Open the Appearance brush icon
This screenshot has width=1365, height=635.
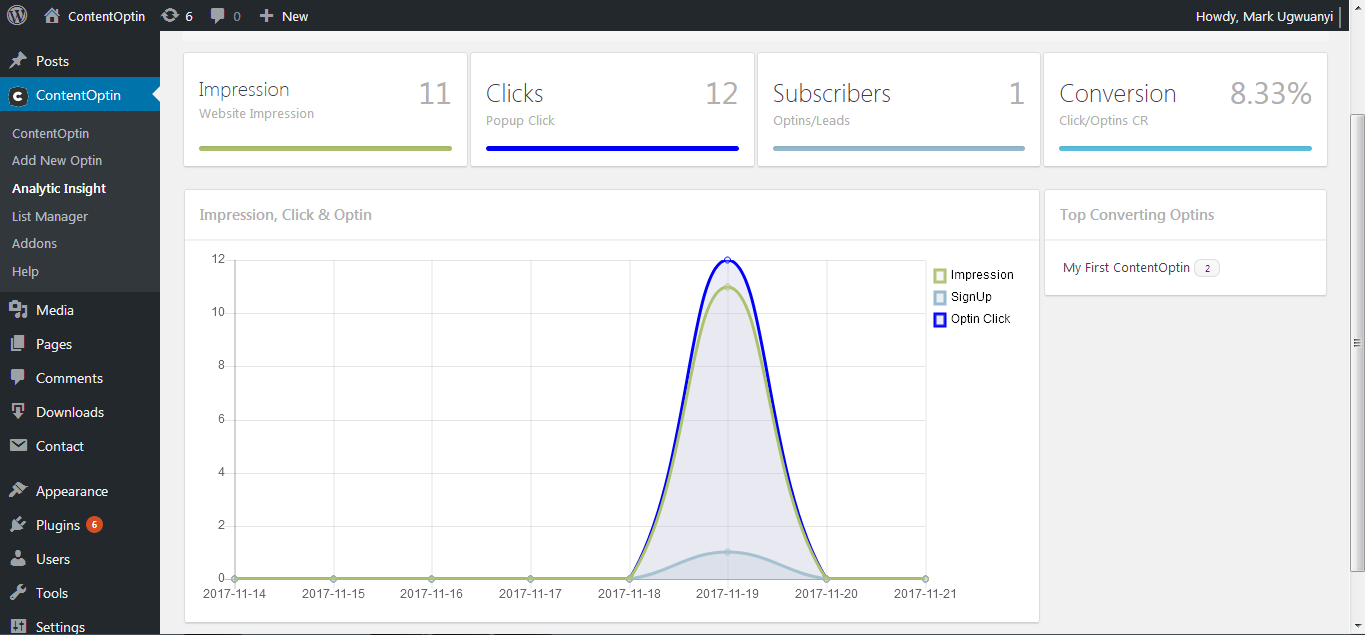(x=18, y=491)
